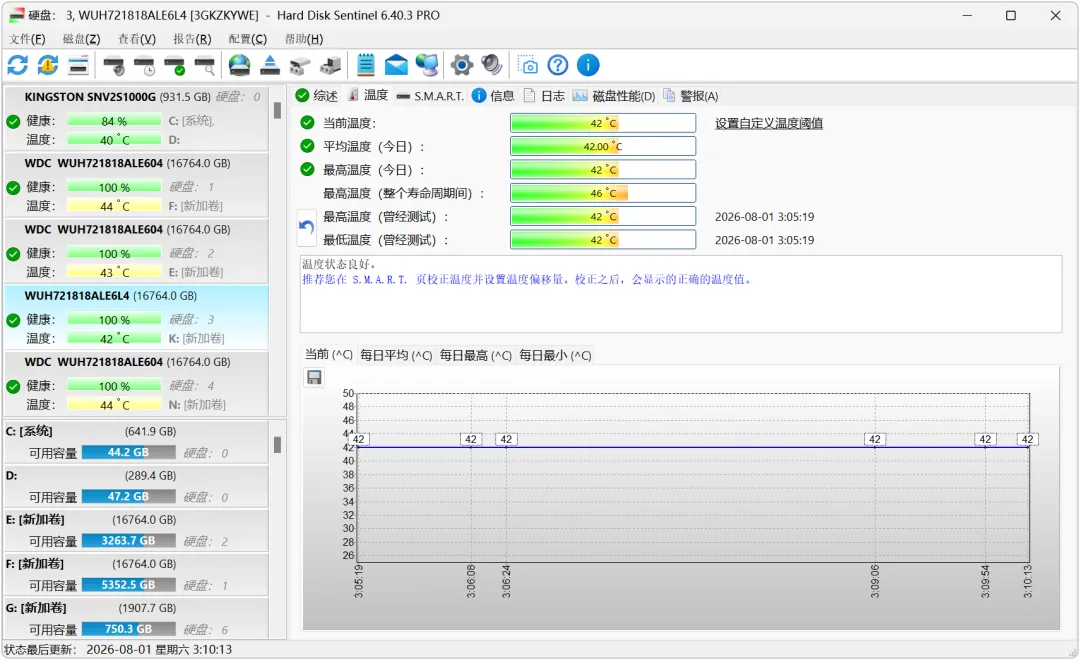Select the WDC WUH721818ALE604 disk with N: volume
Image resolution: width=1080 pixels, height=660 pixels.
click(x=136, y=383)
